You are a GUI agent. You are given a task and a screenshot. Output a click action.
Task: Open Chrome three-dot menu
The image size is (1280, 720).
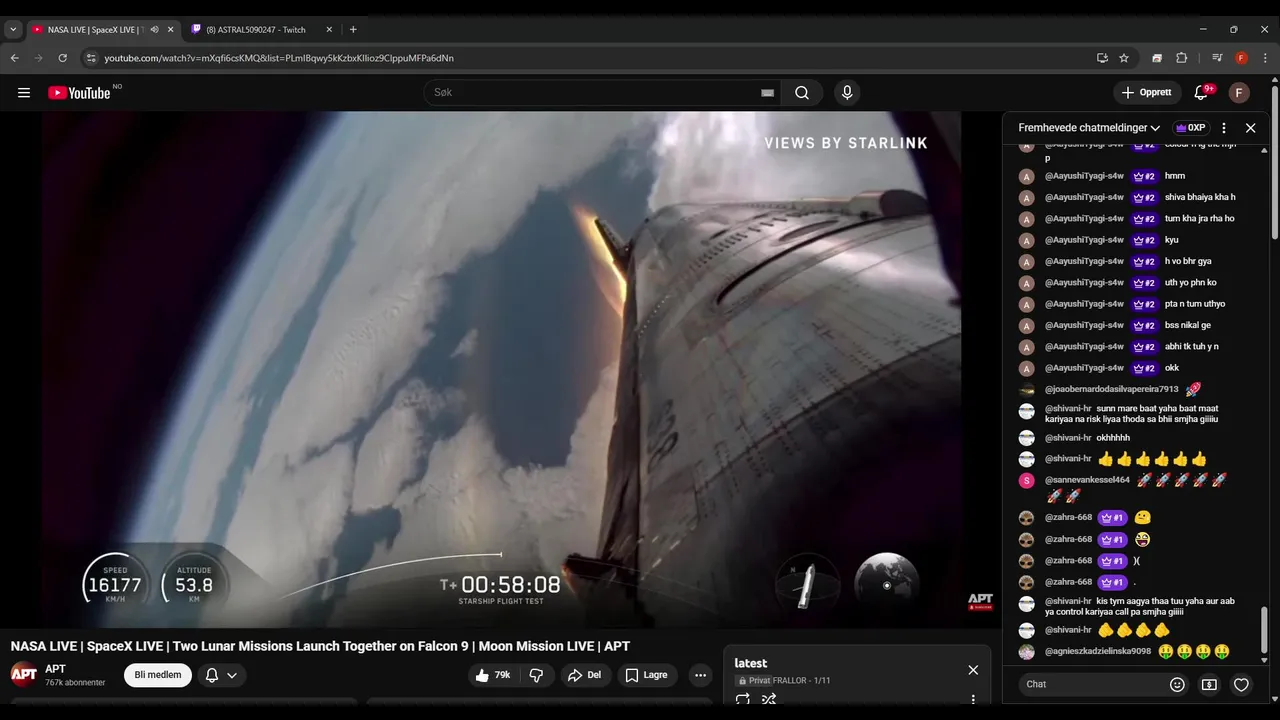coord(1265,58)
